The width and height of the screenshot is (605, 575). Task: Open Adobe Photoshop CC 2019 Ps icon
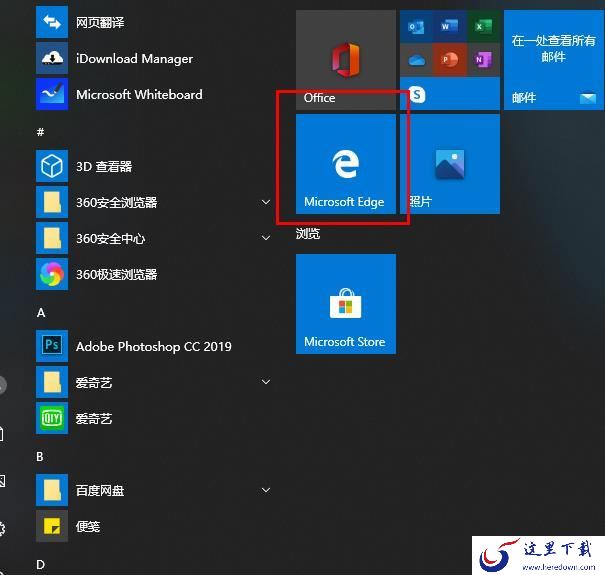(x=52, y=346)
